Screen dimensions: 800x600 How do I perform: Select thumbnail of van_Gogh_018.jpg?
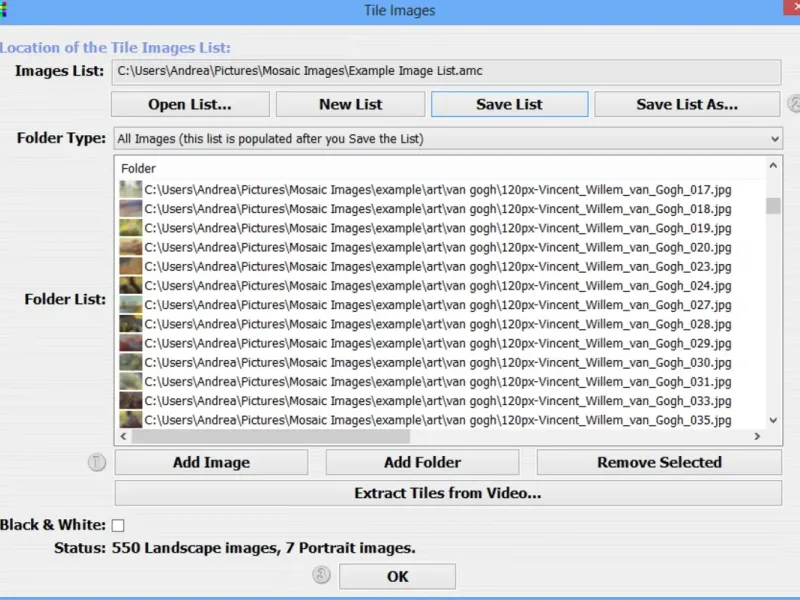[131, 209]
